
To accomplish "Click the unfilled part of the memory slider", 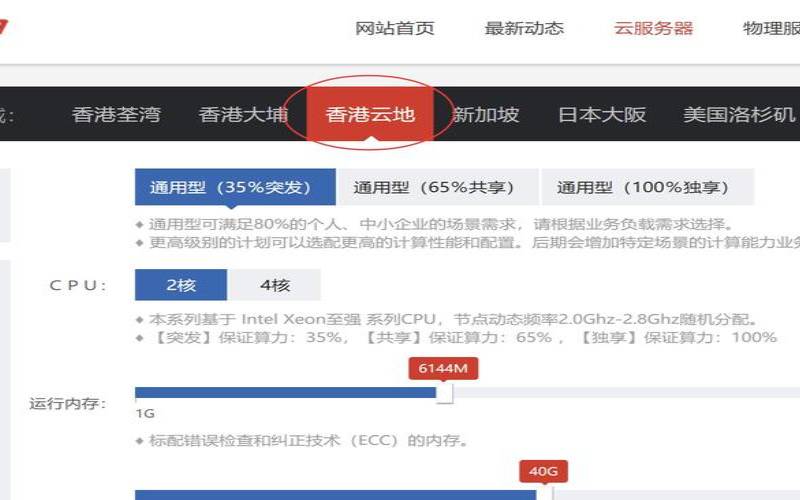I will (620, 392).
